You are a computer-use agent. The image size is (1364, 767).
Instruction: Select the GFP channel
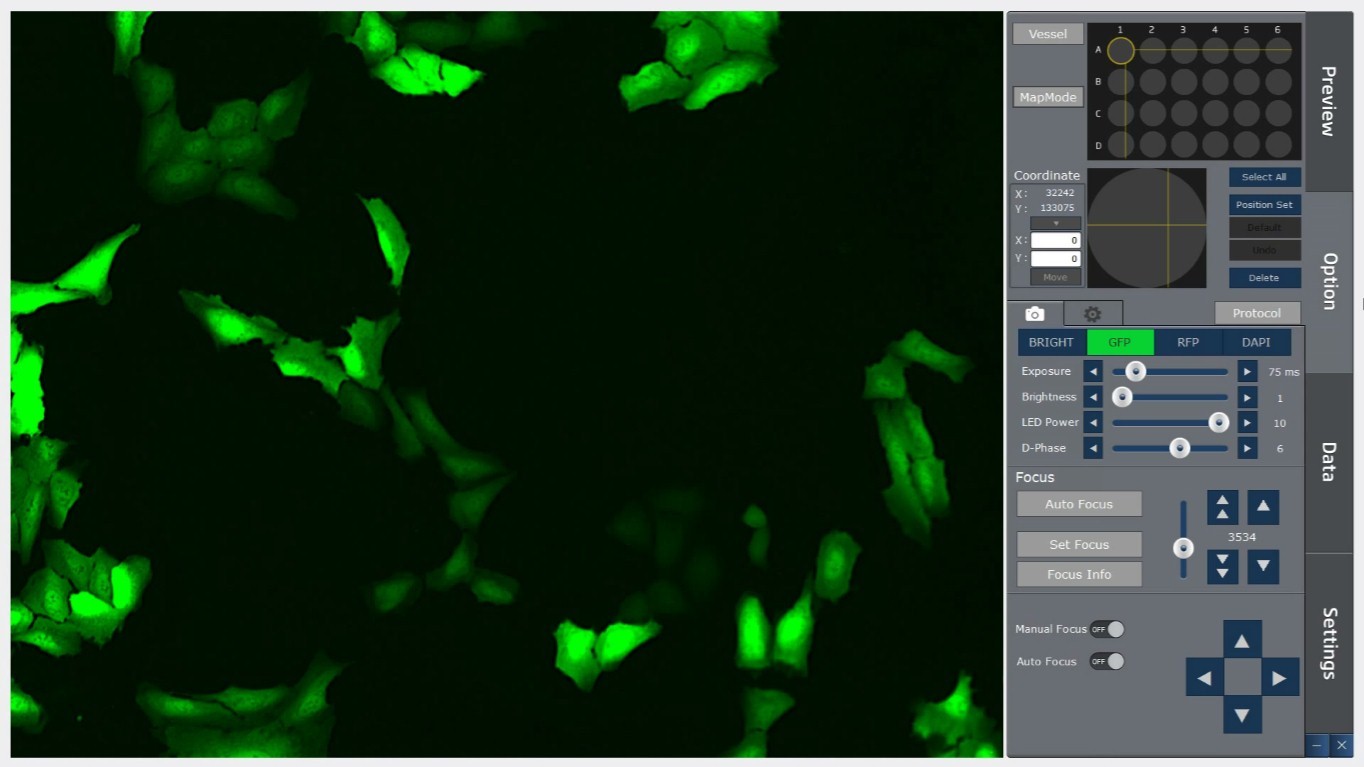(1120, 342)
